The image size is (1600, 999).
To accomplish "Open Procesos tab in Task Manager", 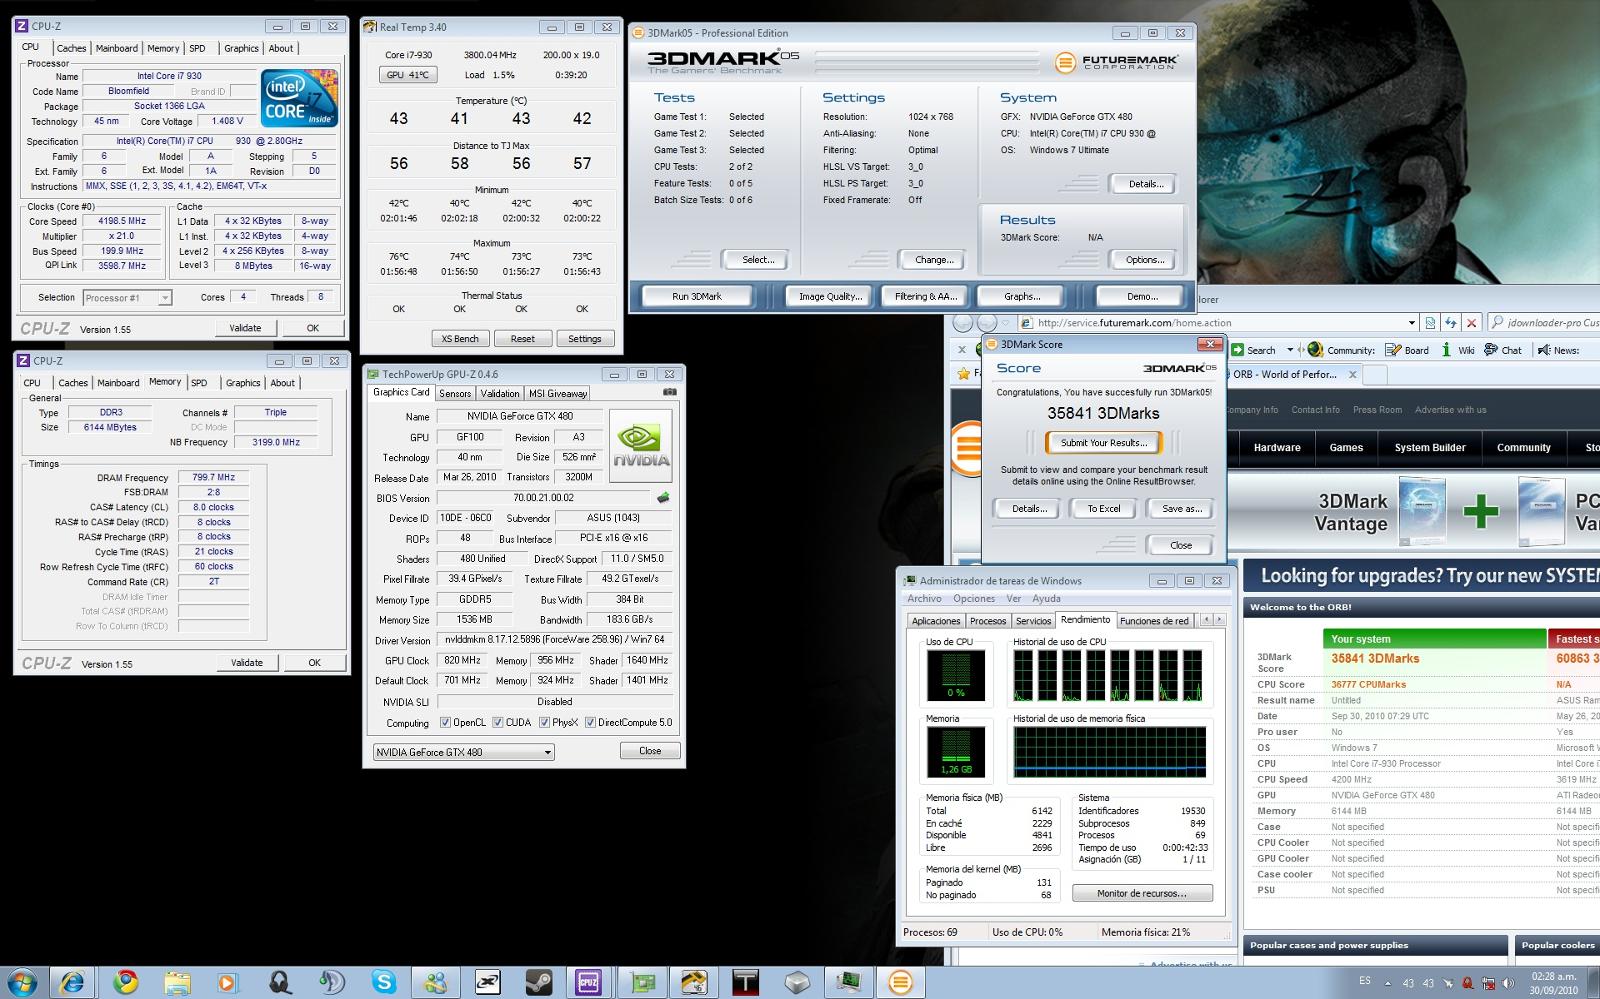I will (x=988, y=621).
